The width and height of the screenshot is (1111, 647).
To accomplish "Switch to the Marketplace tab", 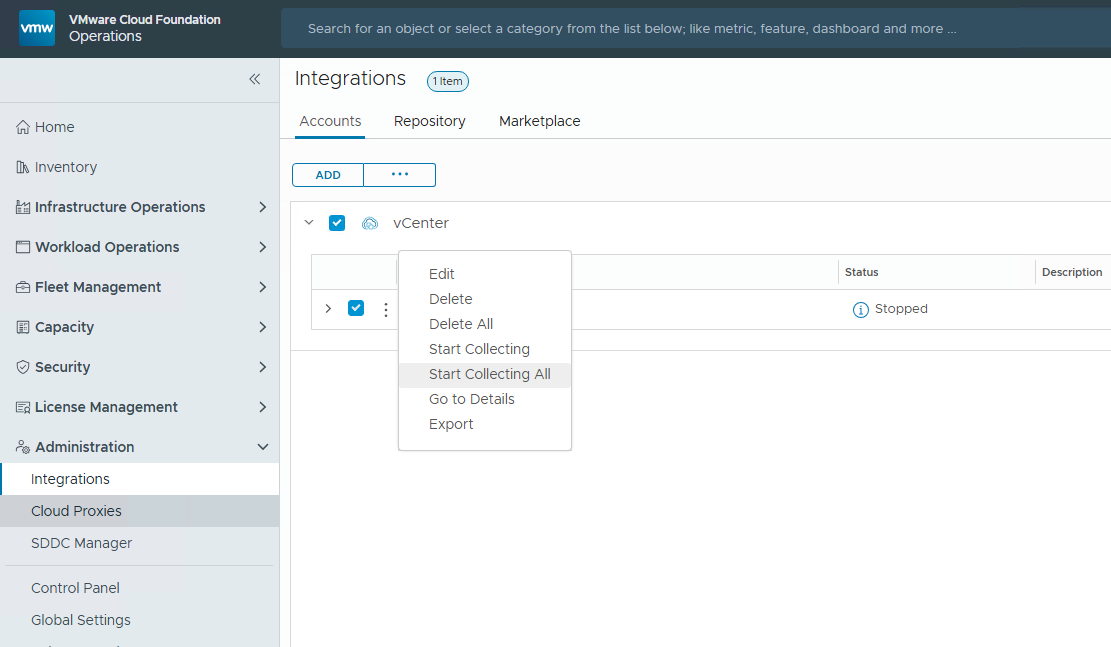I will click(539, 121).
